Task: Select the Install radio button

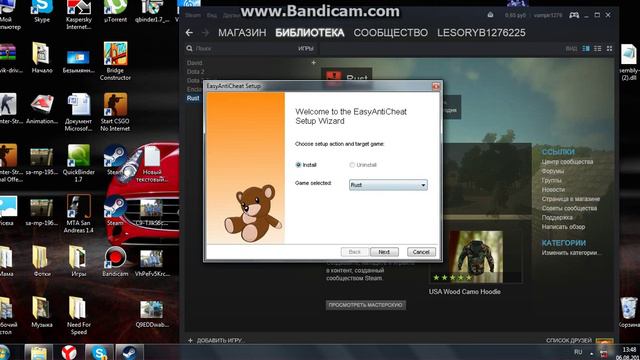Action: click(298, 165)
